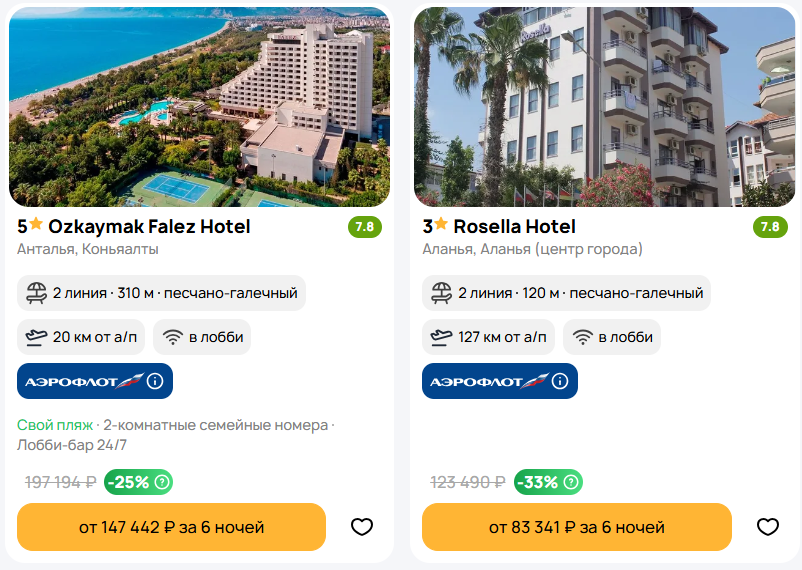View Rosella Hotel building photo
This screenshot has height=570, width=802.
pos(605,106)
